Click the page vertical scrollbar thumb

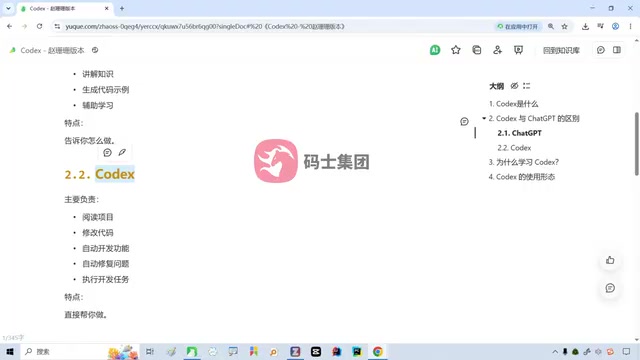[637, 144]
